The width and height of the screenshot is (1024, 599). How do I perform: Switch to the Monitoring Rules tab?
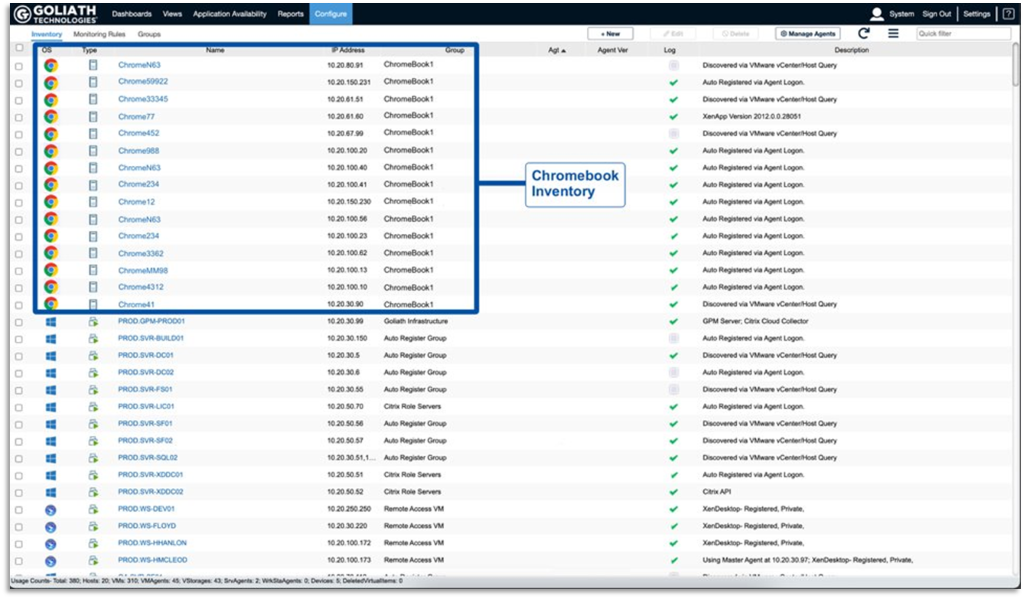click(99, 34)
